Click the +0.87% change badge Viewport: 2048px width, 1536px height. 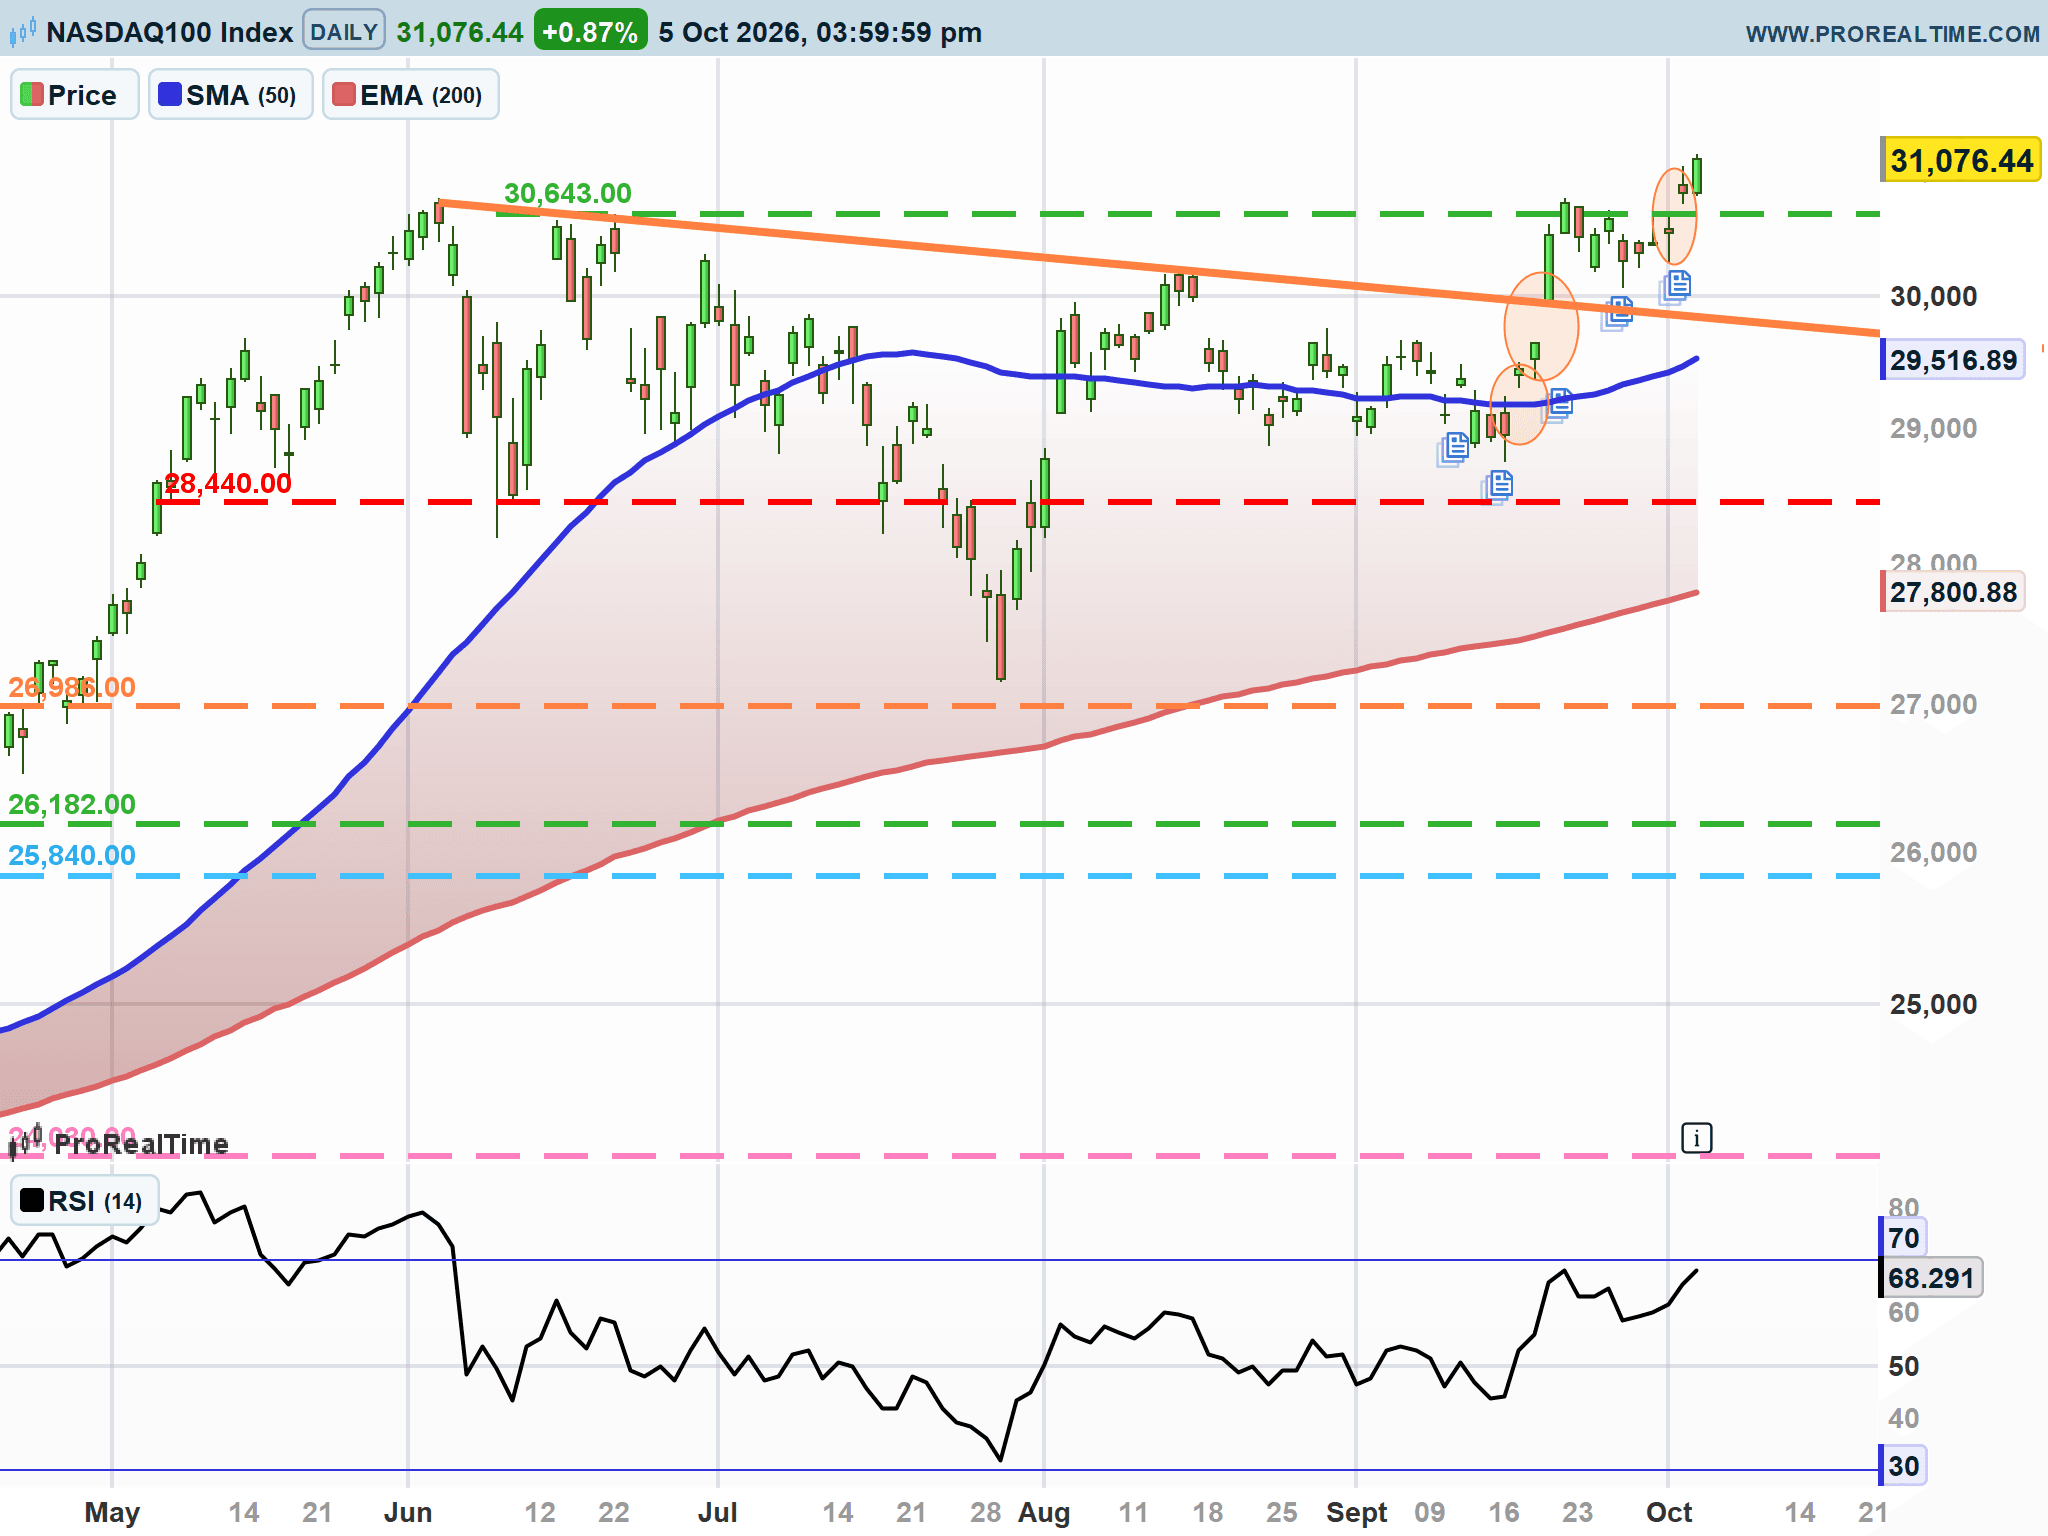coord(590,32)
